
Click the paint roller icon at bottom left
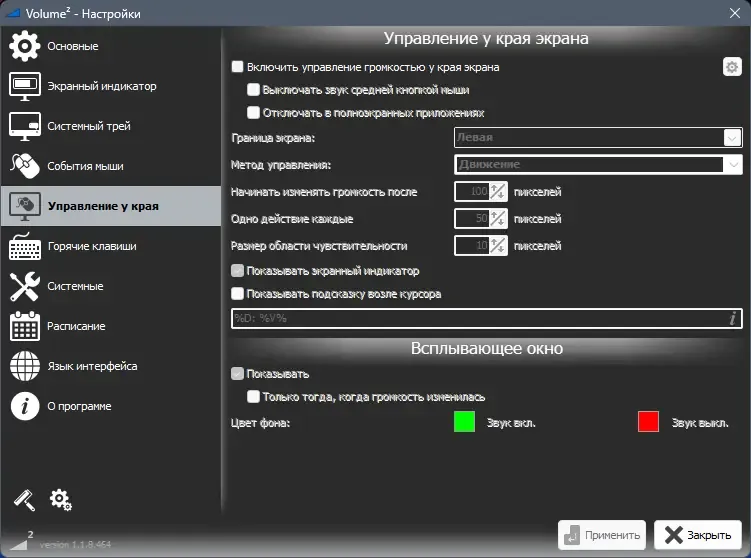click(x=24, y=500)
